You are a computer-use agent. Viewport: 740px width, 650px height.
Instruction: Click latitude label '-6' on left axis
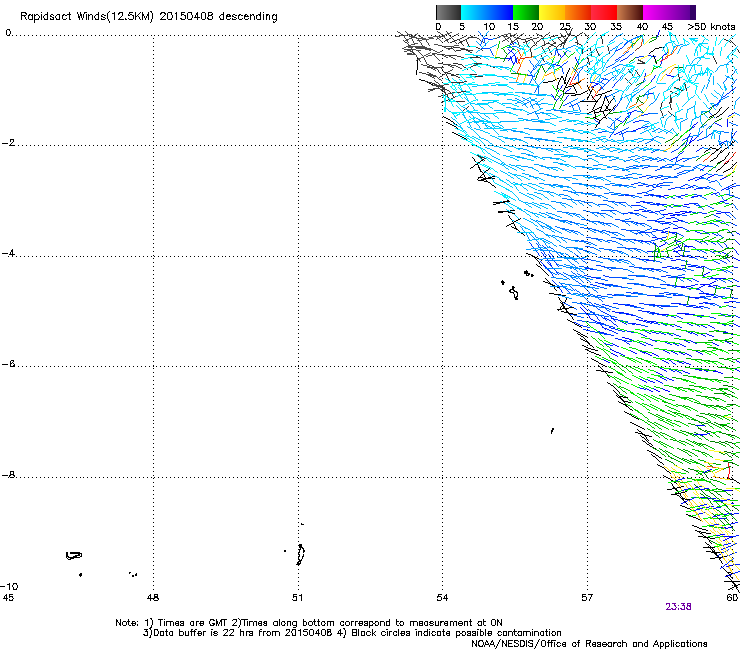(x=8, y=364)
